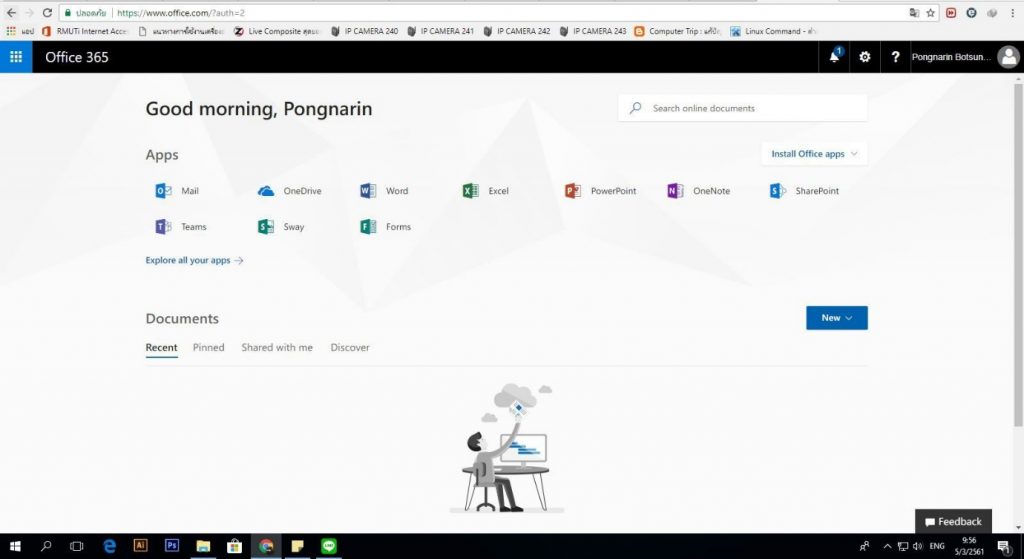Launch the PowerPoint app
Image resolution: width=1024 pixels, height=559 pixels.
point(573,191)
